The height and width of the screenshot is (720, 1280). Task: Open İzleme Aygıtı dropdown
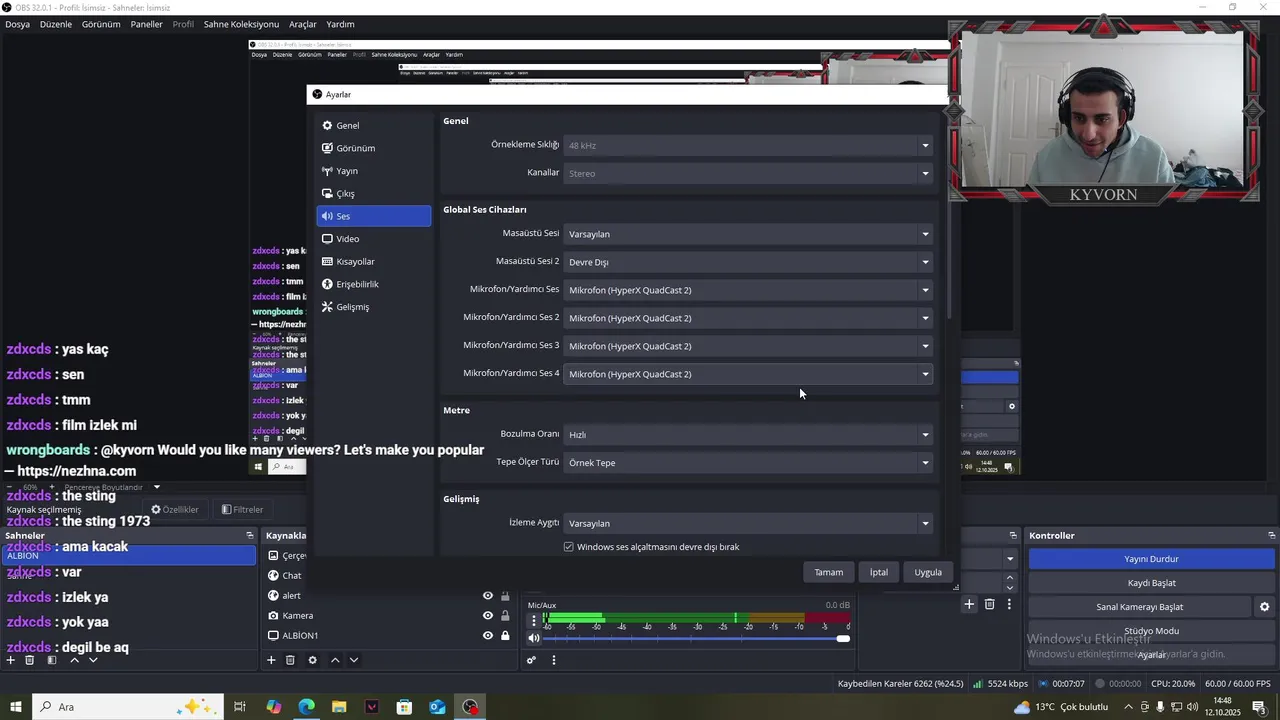click(748, 523)
